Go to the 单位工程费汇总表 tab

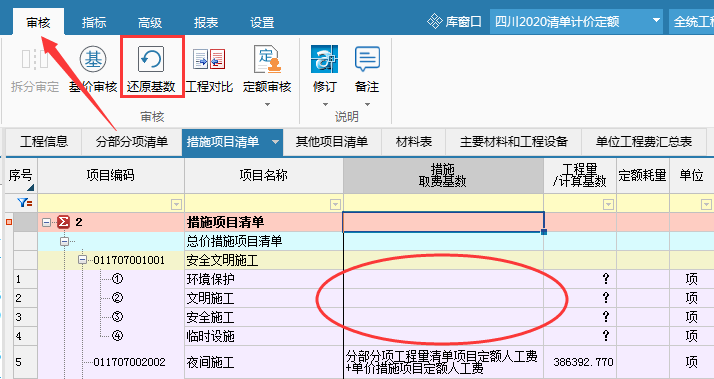pos(644,142)
